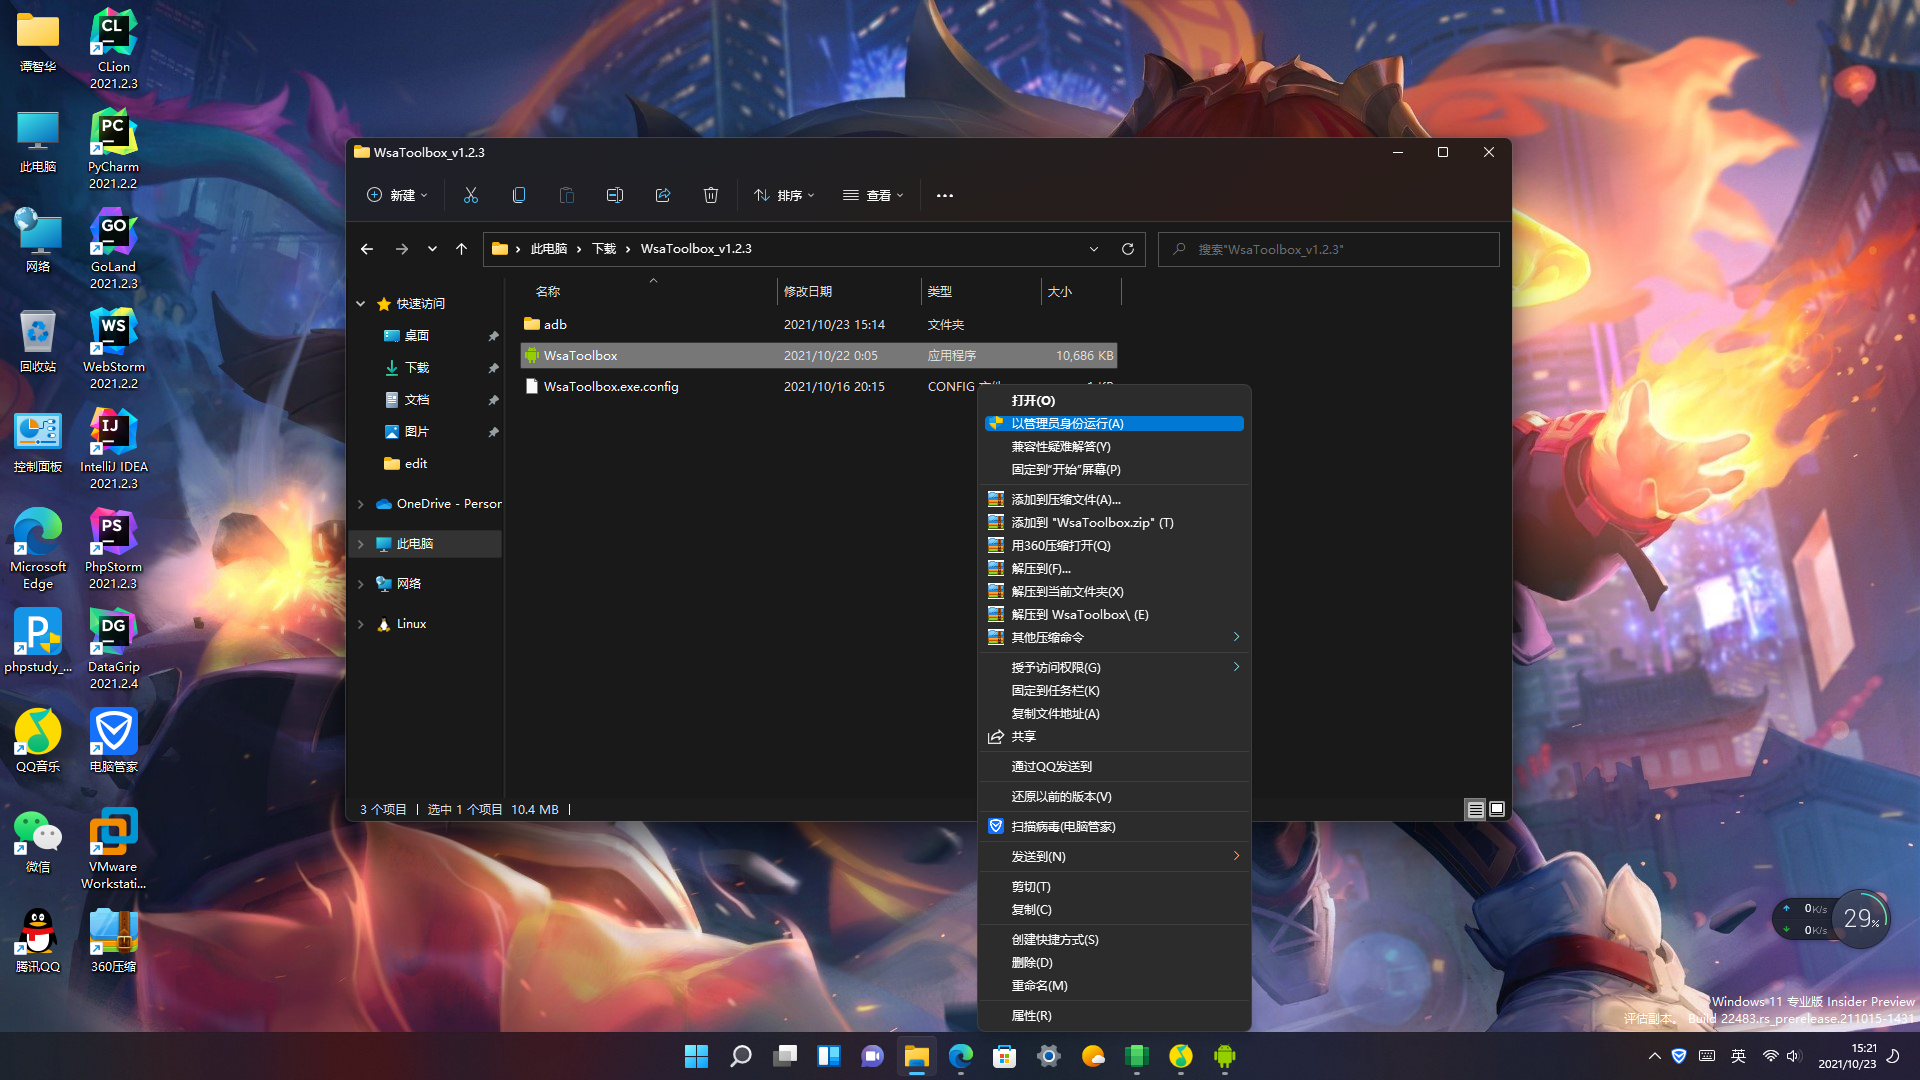Click 下载 in the breadcrumb path
The height and width of the screenshot is (1080, 1920).
pos(604,249)
